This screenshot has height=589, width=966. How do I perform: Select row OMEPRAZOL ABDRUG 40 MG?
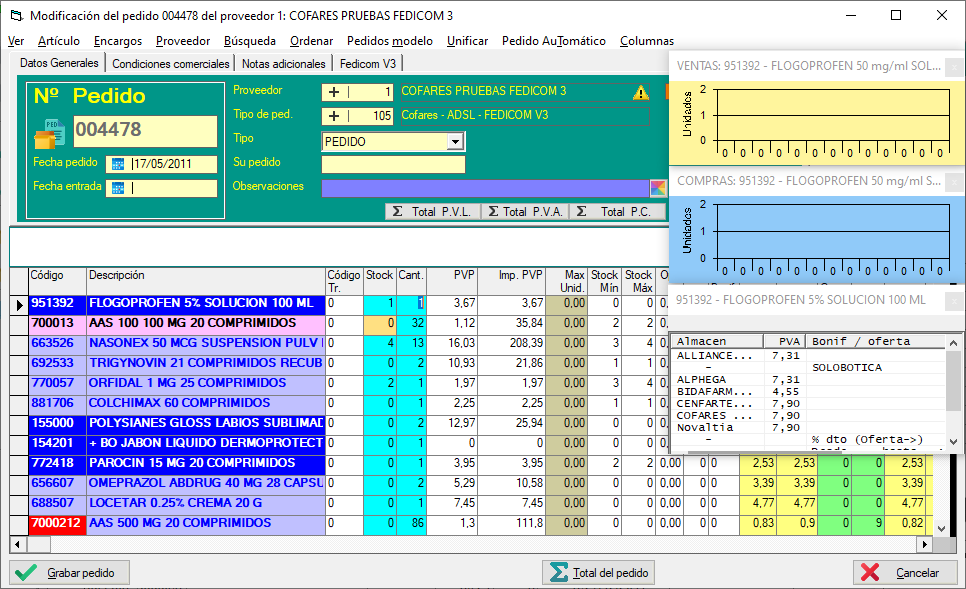coord(206,484)
